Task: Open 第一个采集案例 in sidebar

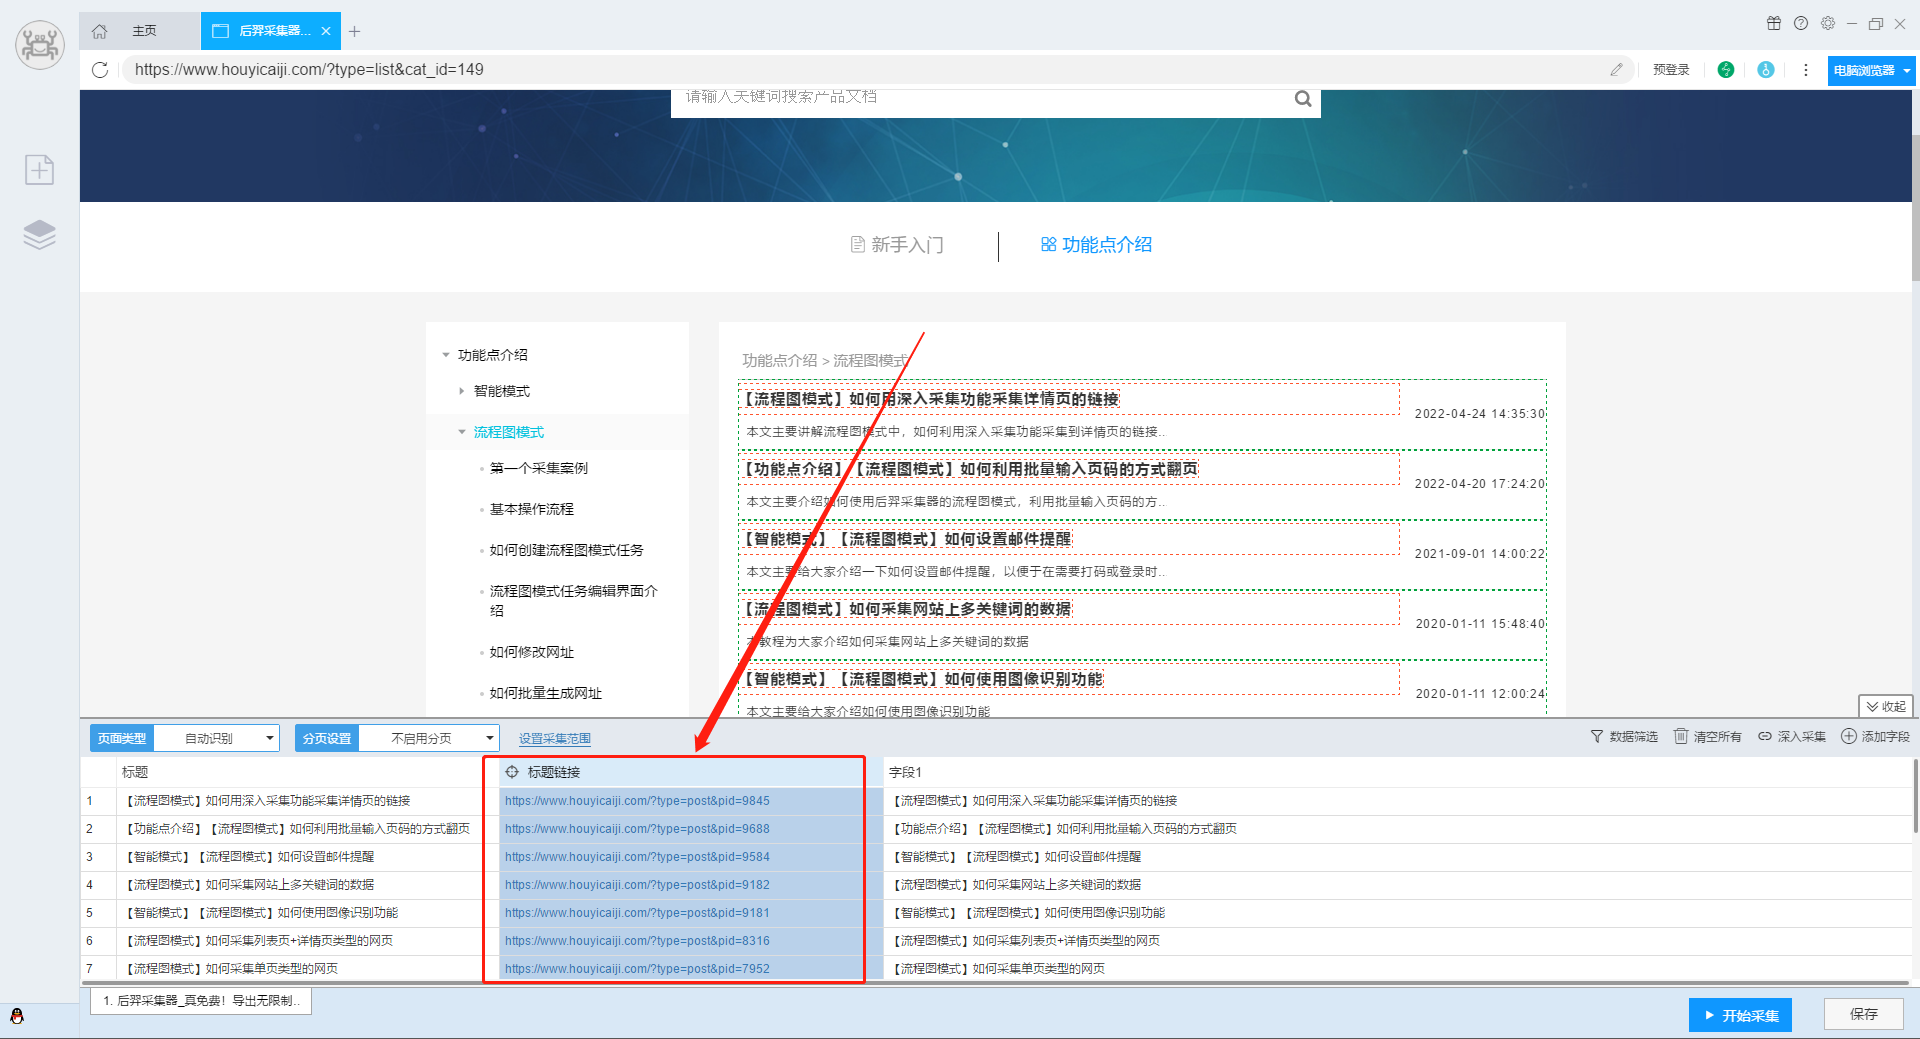Action: 539,468
